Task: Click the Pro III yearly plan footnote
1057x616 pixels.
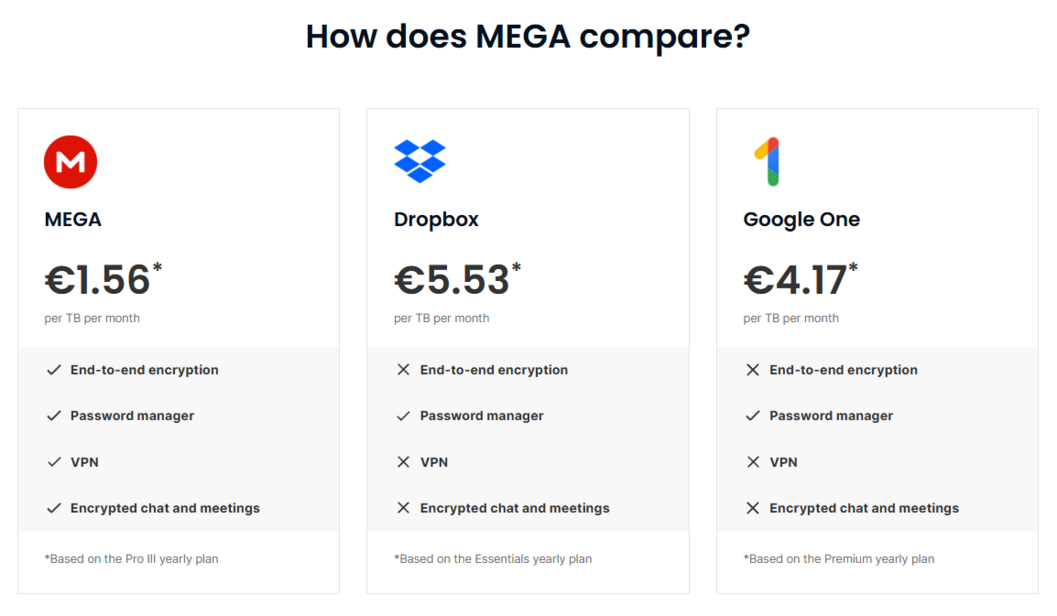Action: point(131,559)
